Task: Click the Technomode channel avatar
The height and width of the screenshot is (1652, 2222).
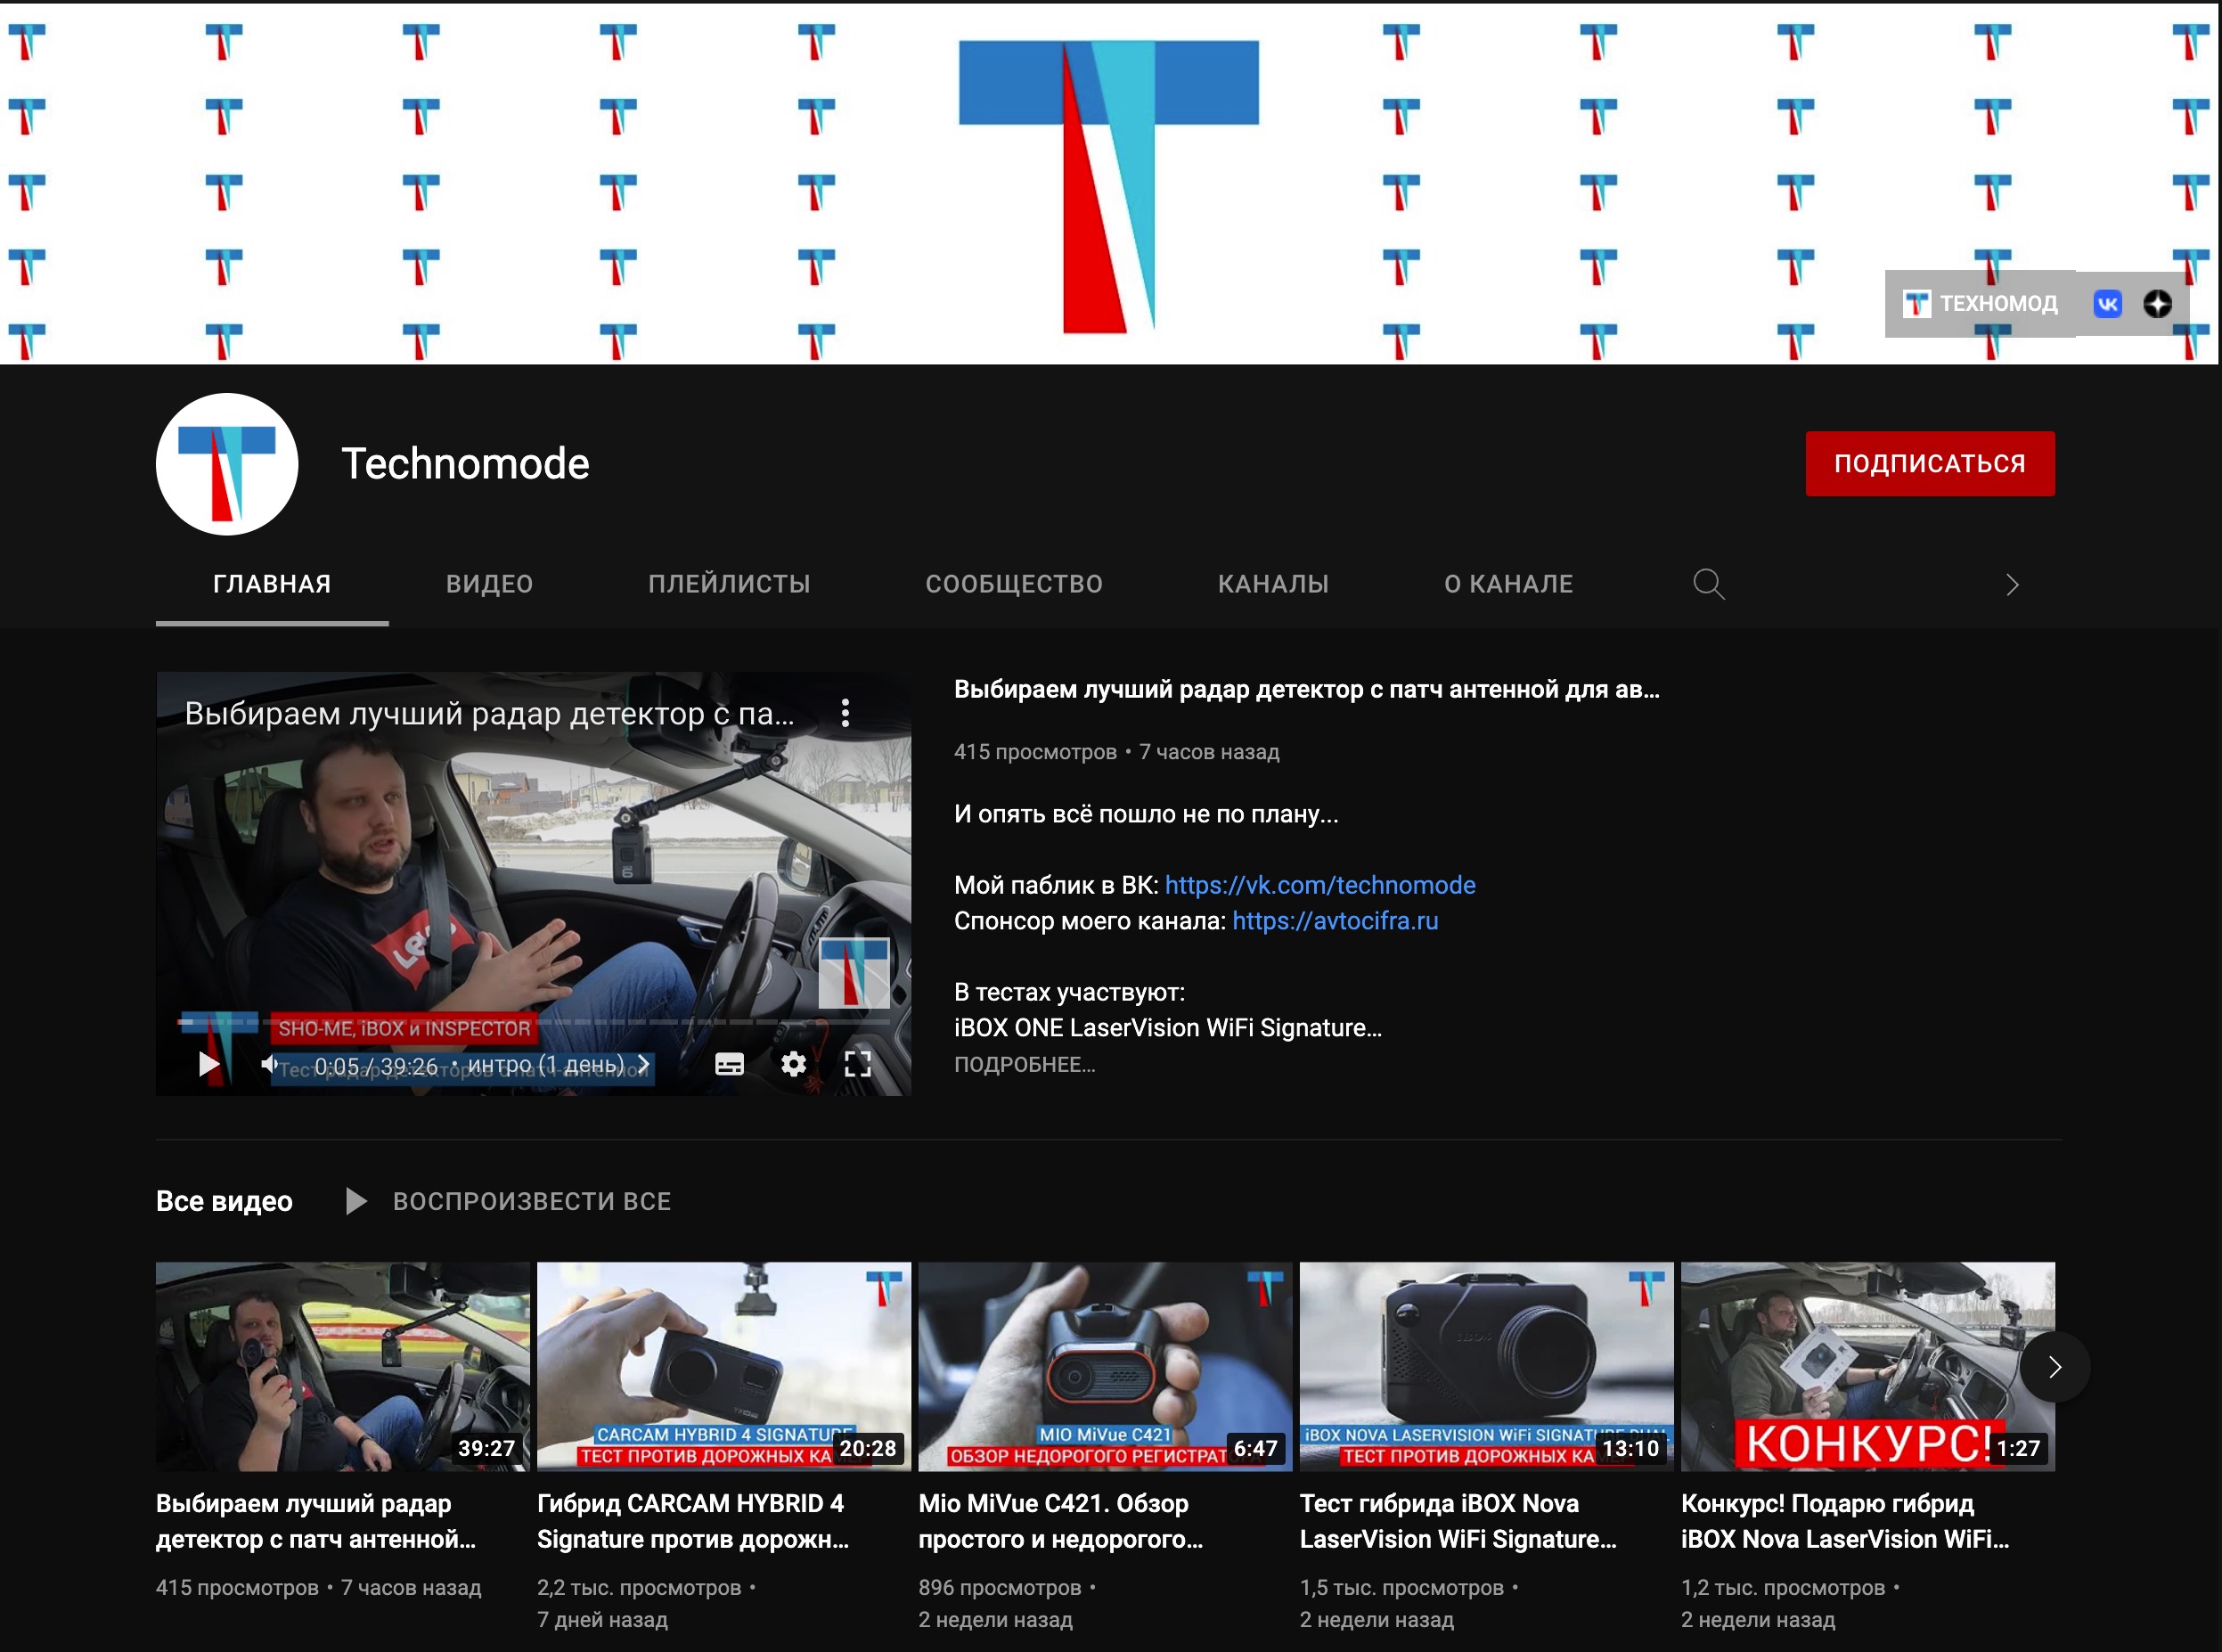Action: (x=227, y=464)
